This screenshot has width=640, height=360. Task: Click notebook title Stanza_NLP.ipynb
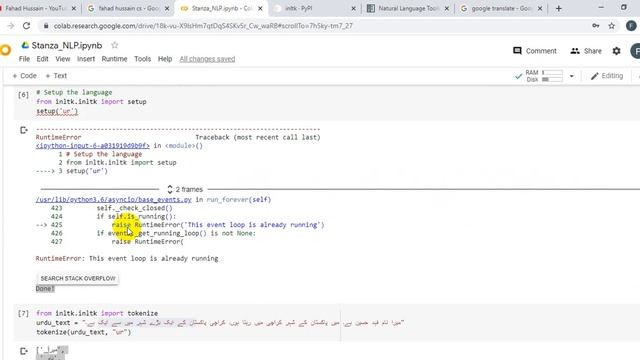[67, 45]
